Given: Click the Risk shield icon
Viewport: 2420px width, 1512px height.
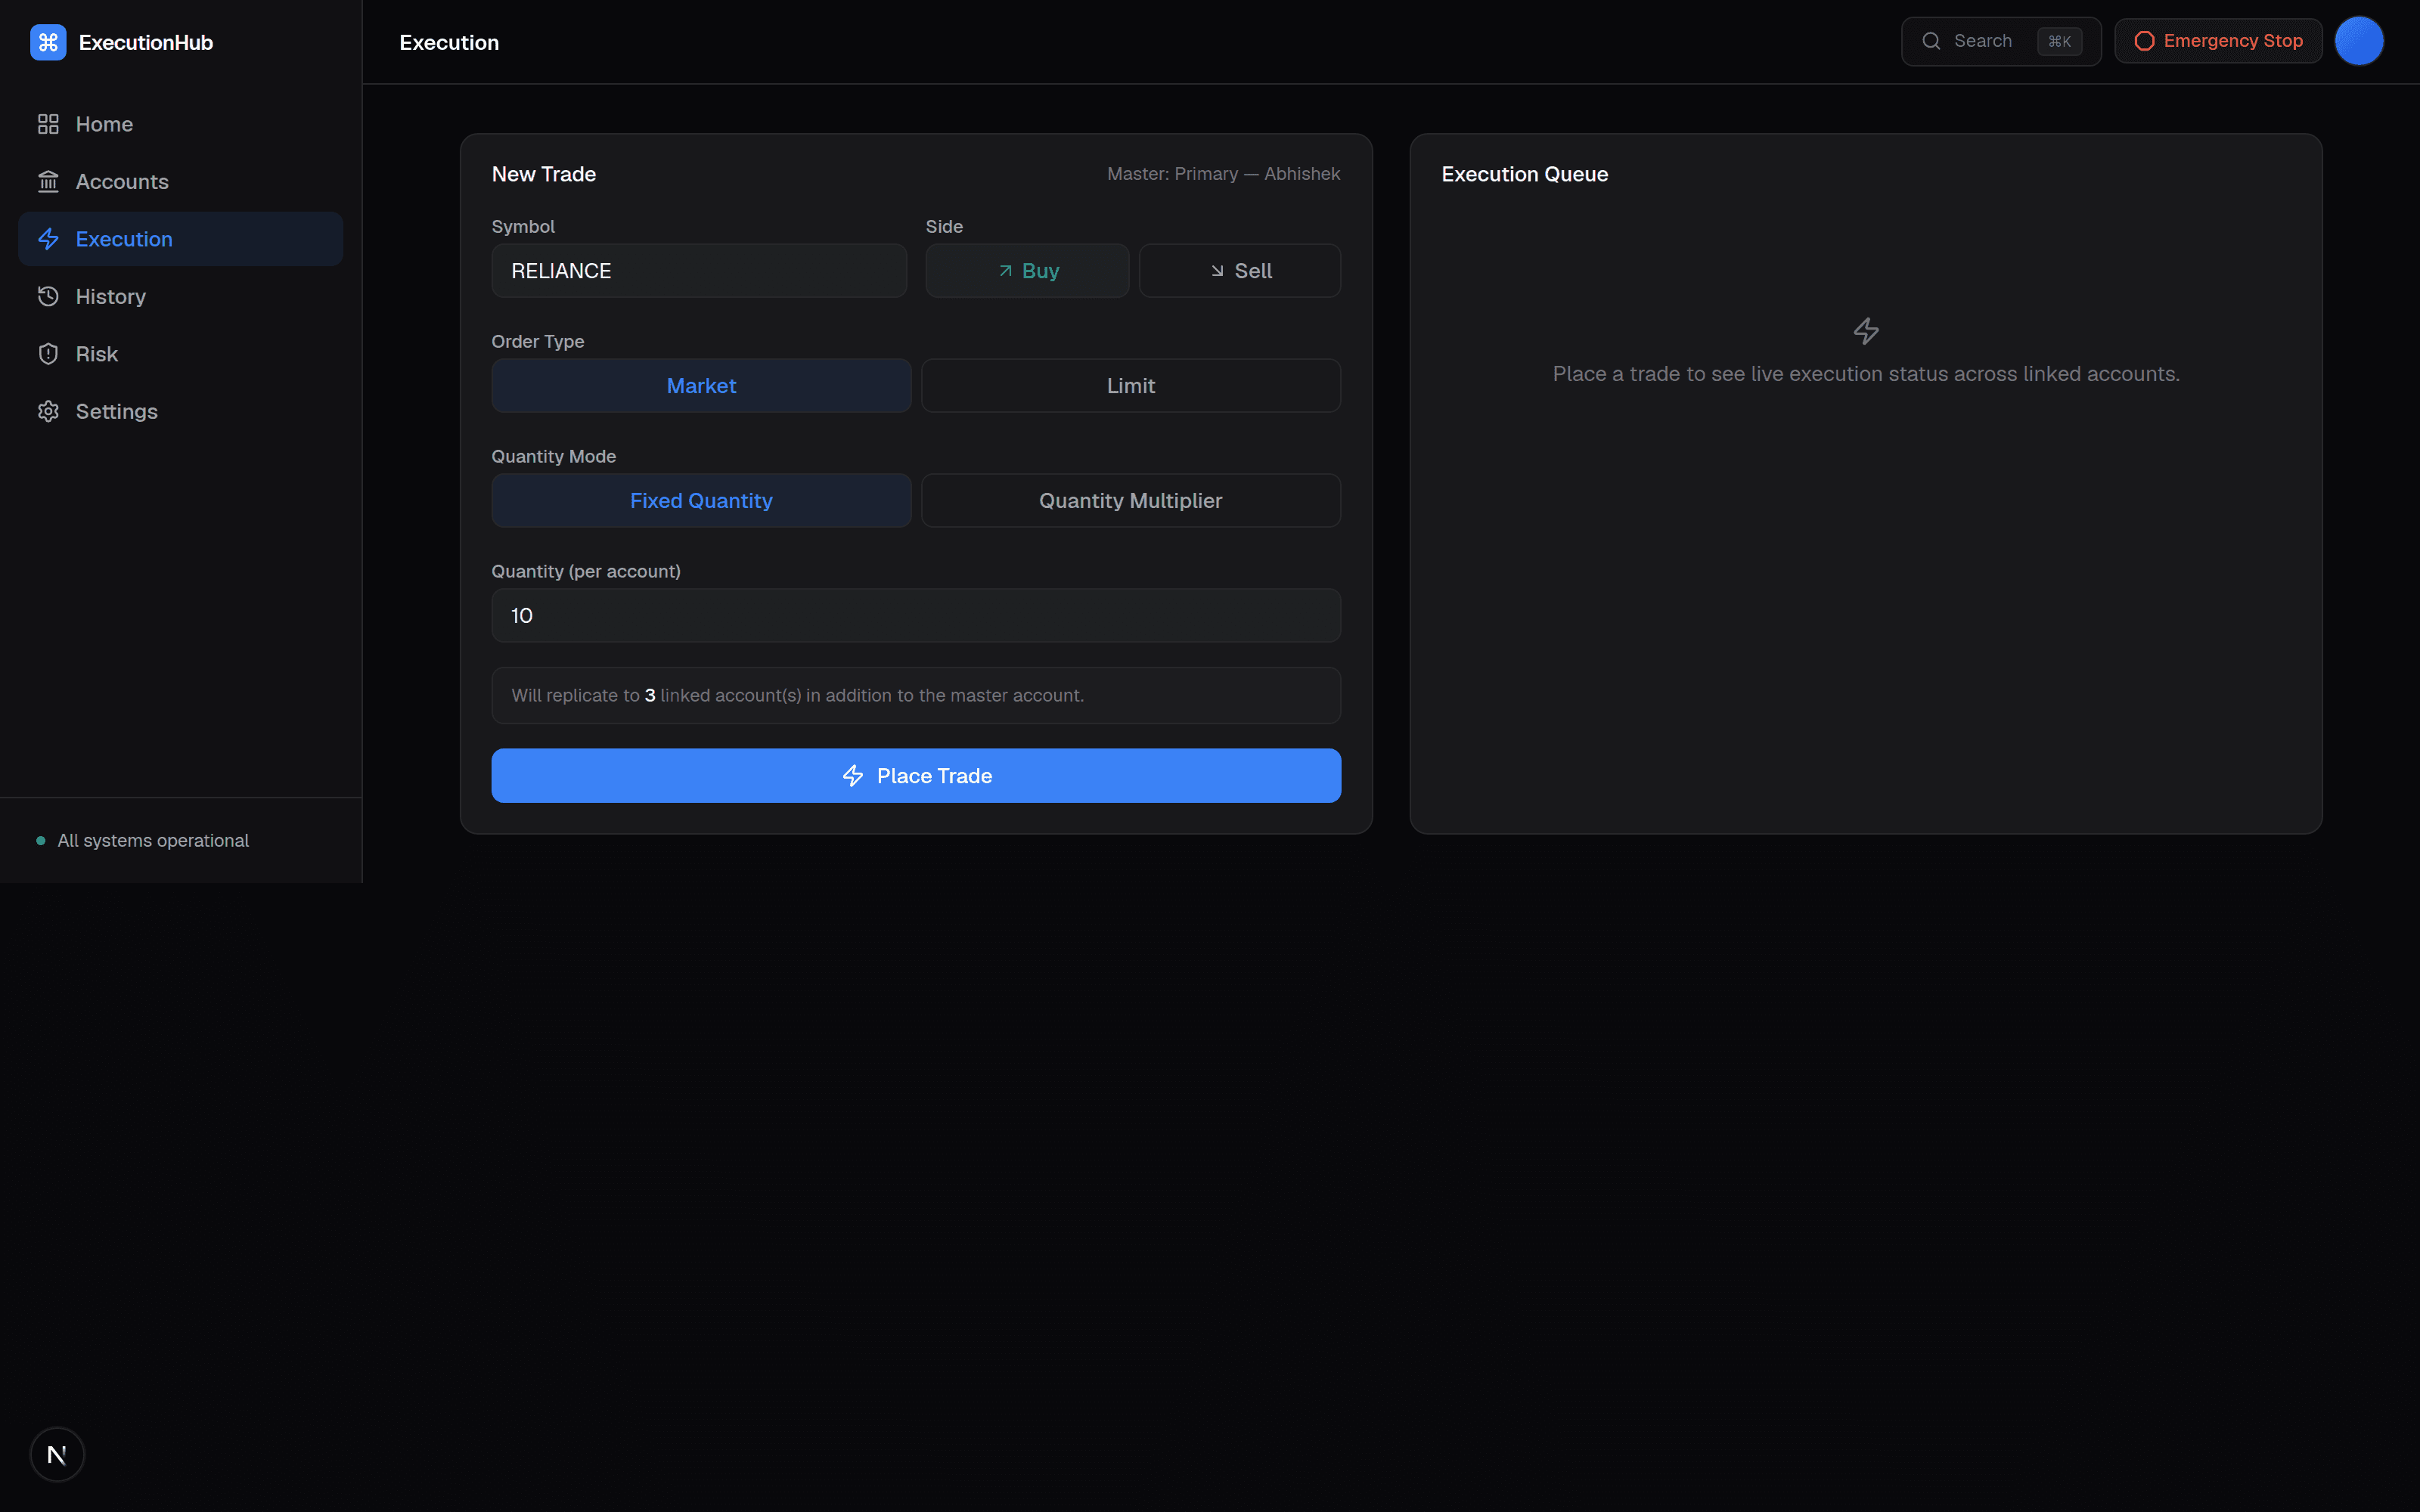Looking at the screenshot, I should 48,354.
